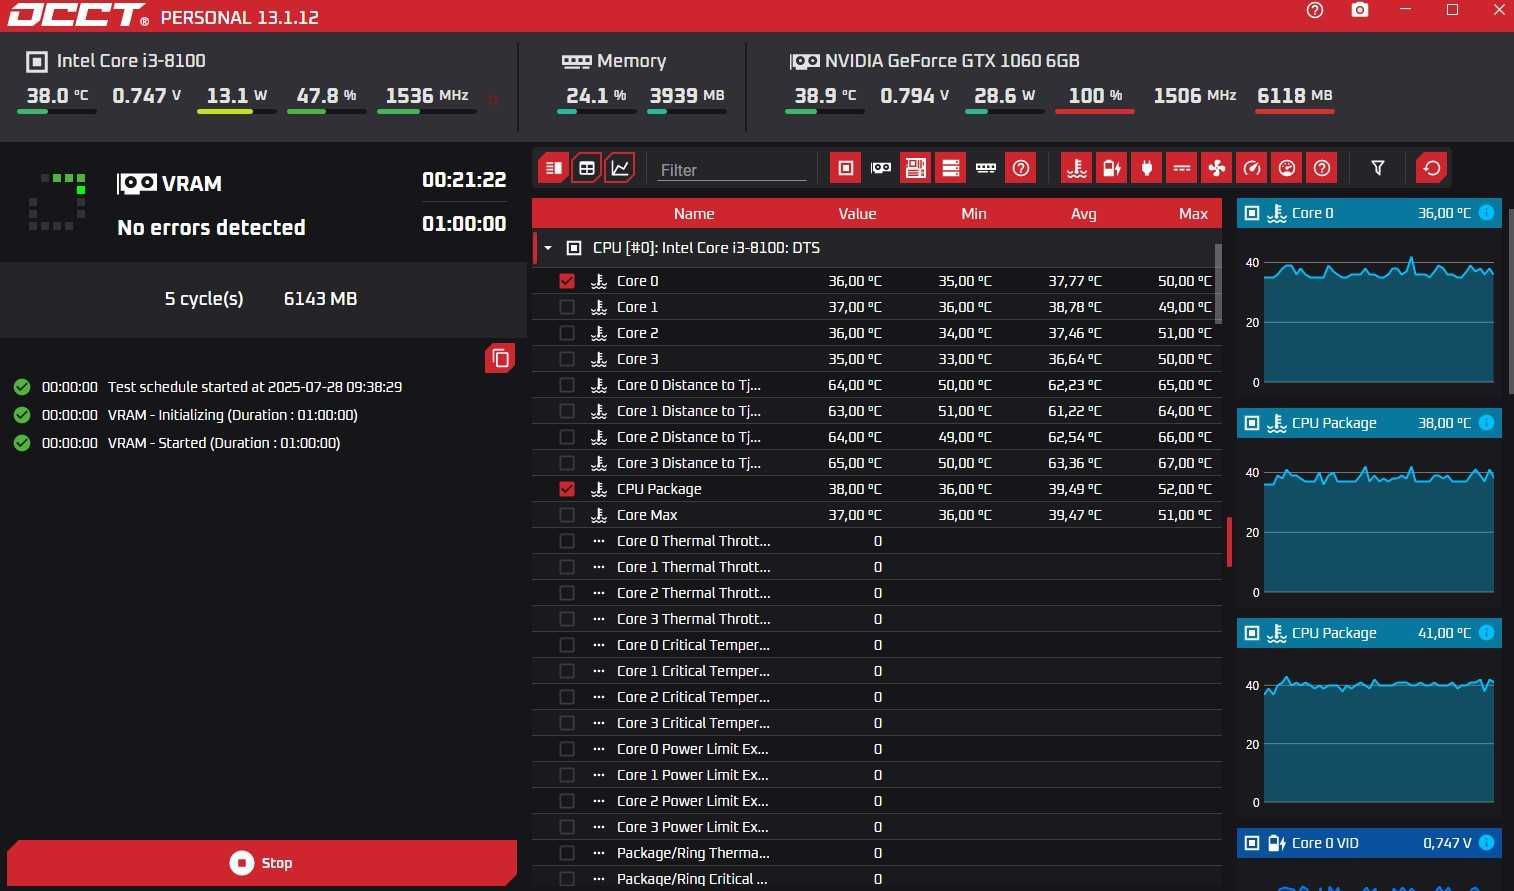Toggle the storage drives filter icon

(x=951, y=168)
